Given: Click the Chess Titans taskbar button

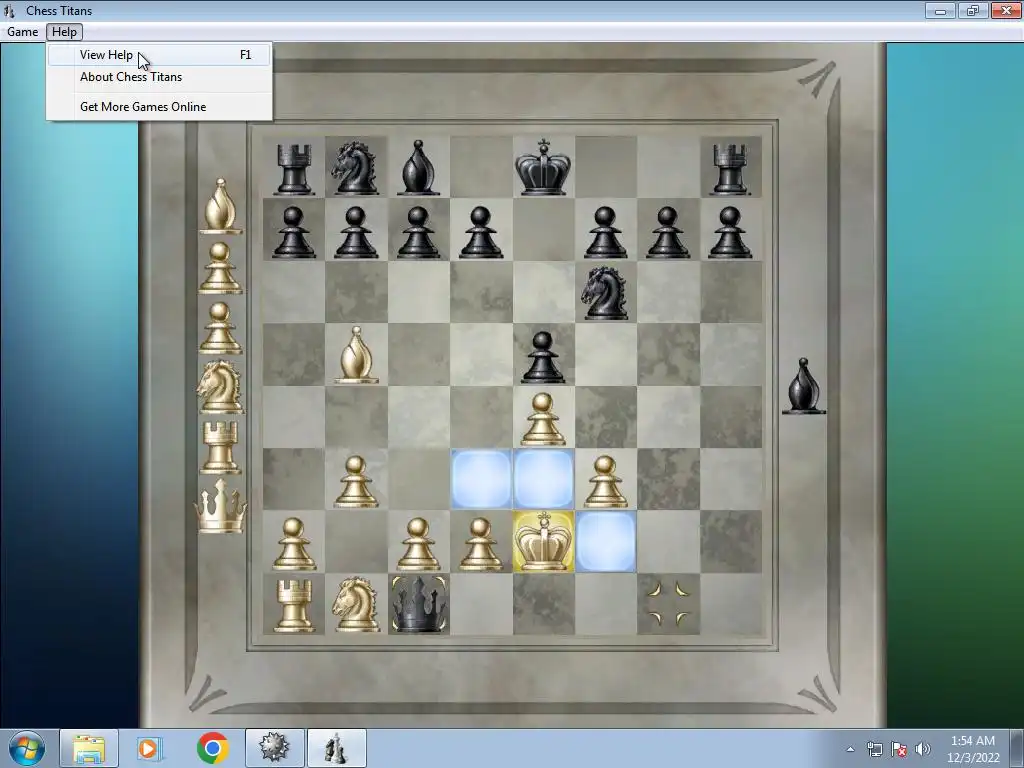Looking at the screenshot, I should coord(336,748).
